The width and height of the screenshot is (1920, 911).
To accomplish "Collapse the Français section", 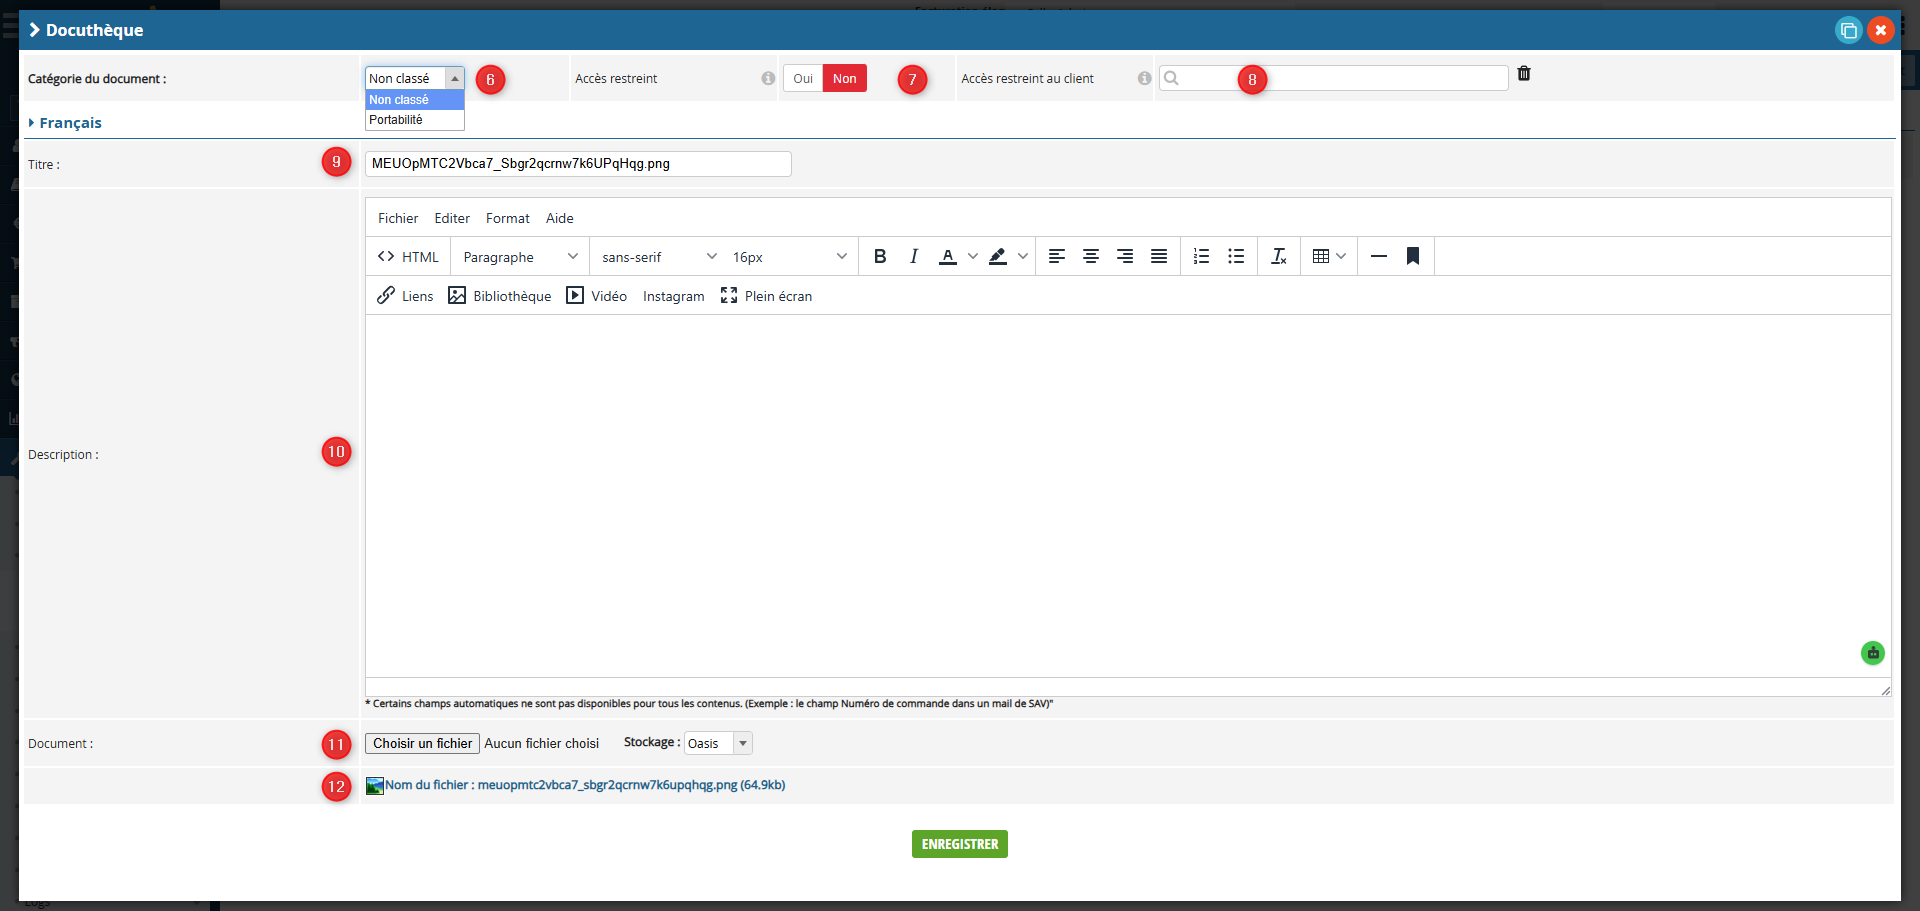I will (x=65, y=122).
